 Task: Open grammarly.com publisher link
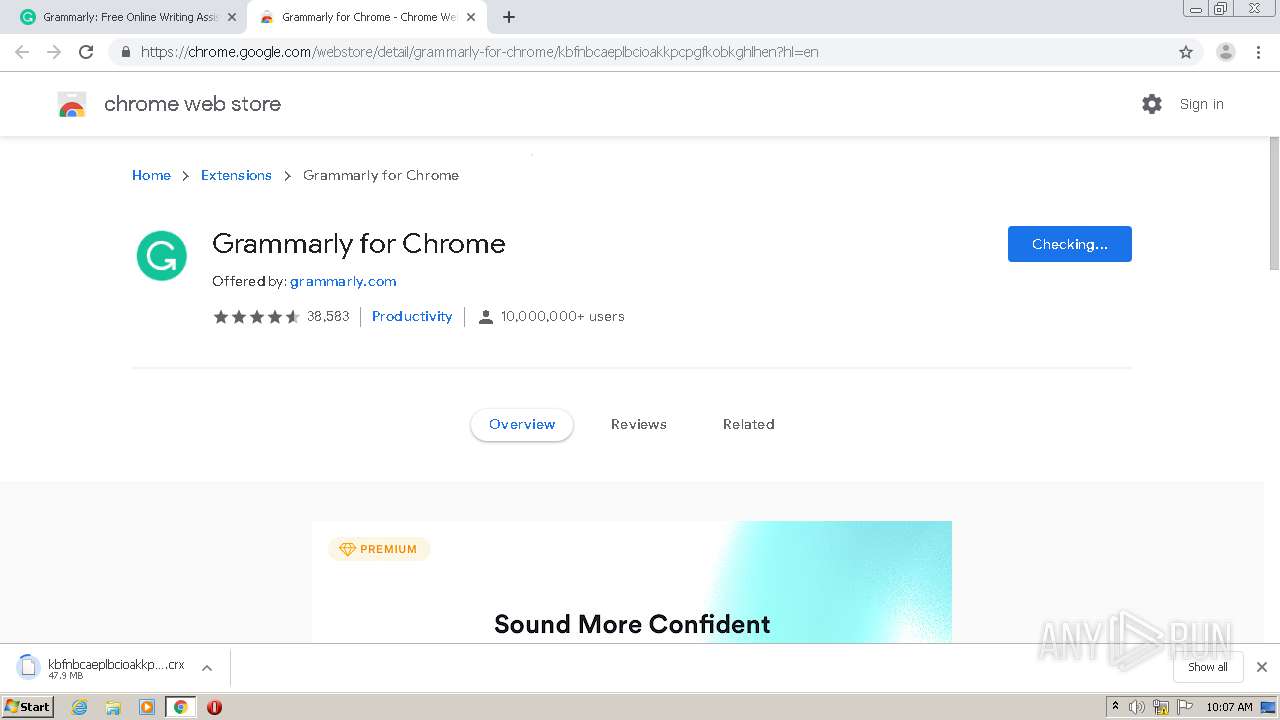(x=343, y=281)
